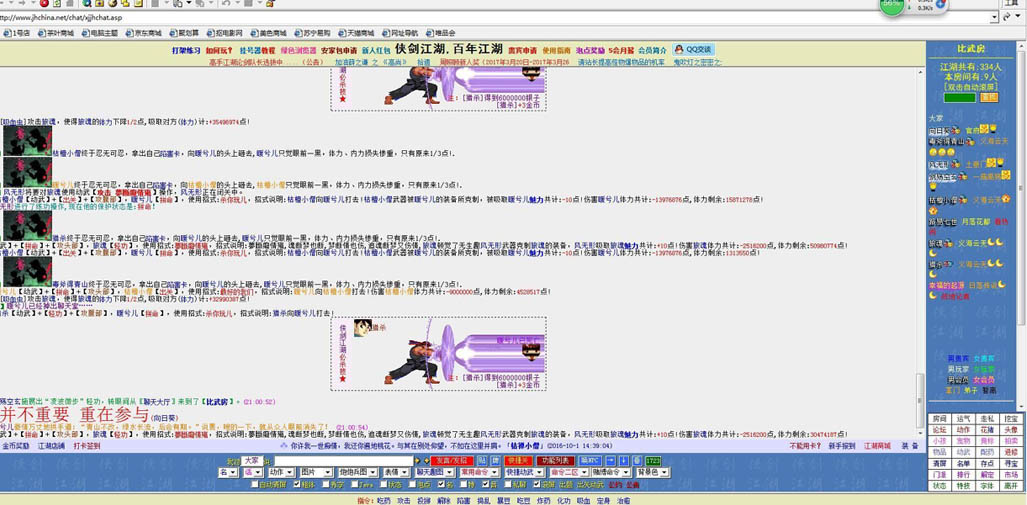Open QQ交谈 penguin chat button
1027x505 pixels.
tap(694, 50)
